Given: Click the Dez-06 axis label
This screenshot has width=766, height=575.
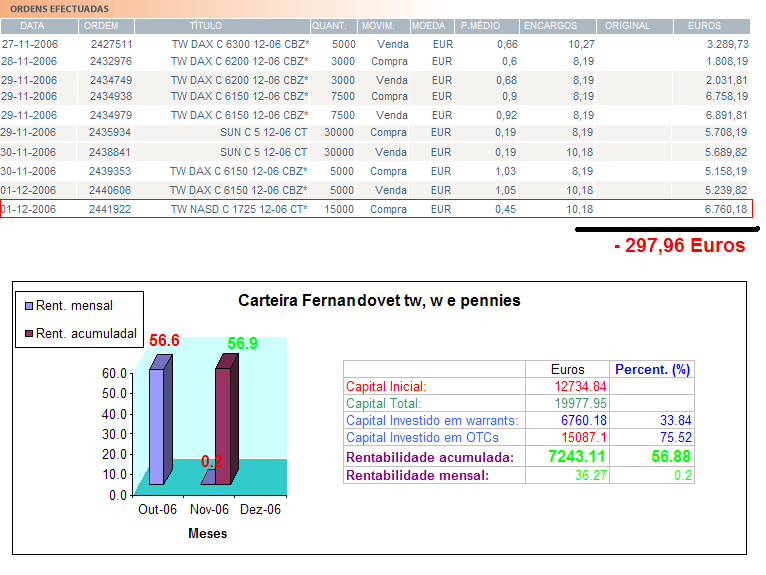Looking at the screenshot, I should pyautogui.click(x=260, y=509).
